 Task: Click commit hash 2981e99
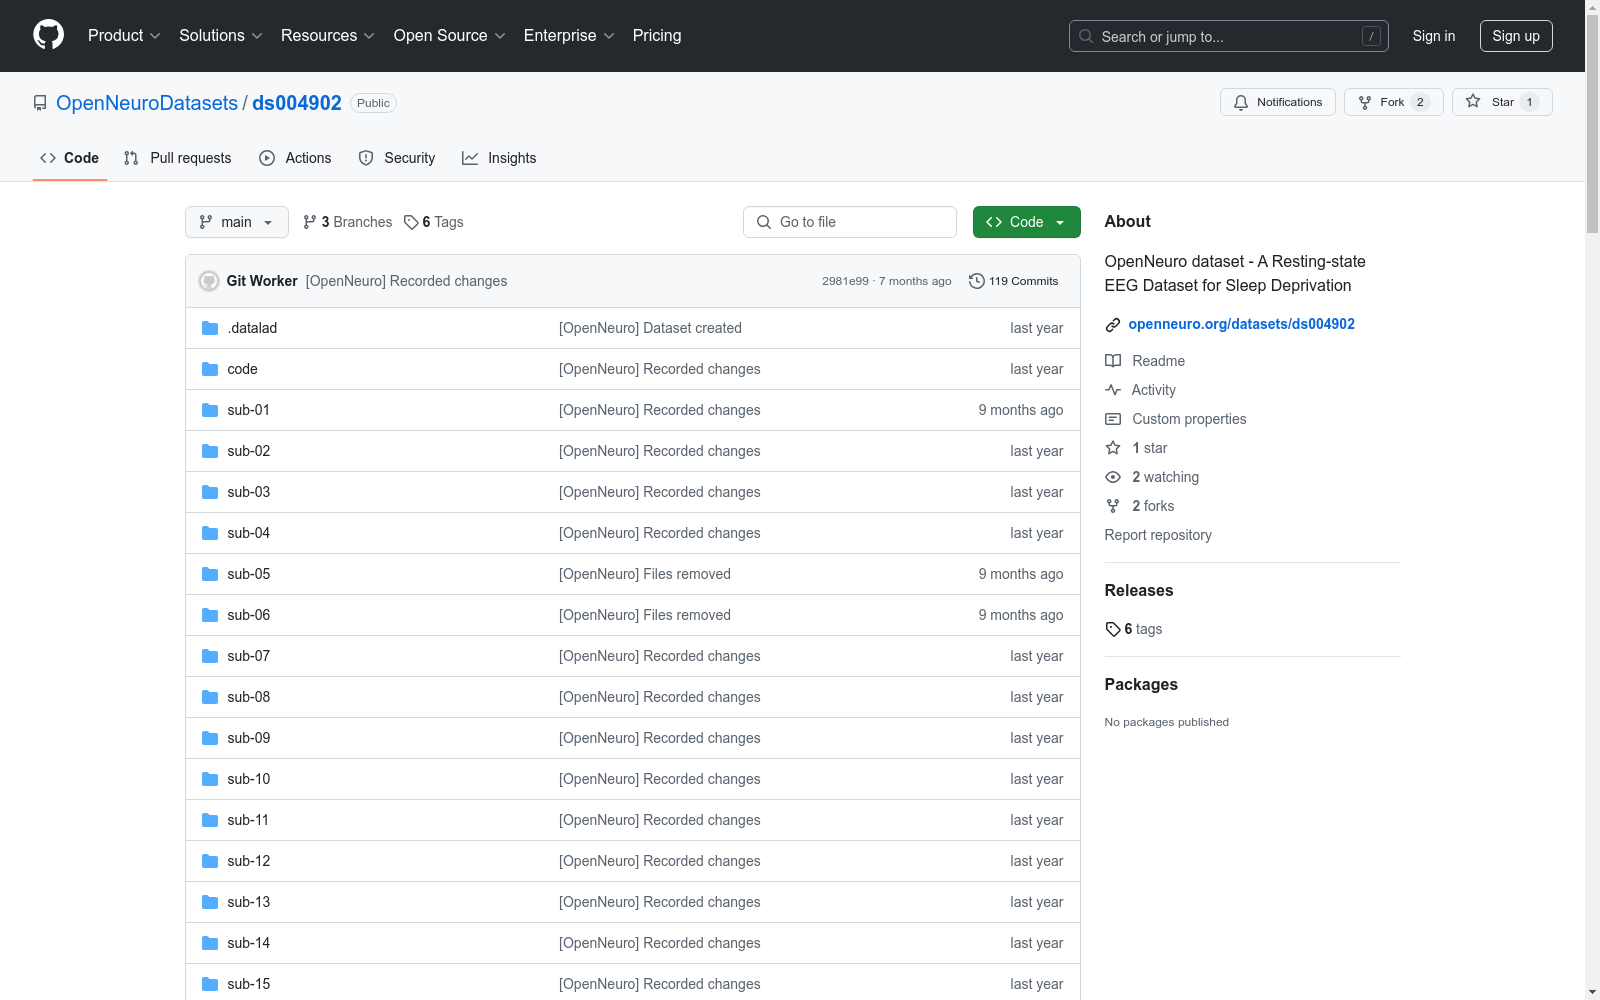(x=845, y=281)
